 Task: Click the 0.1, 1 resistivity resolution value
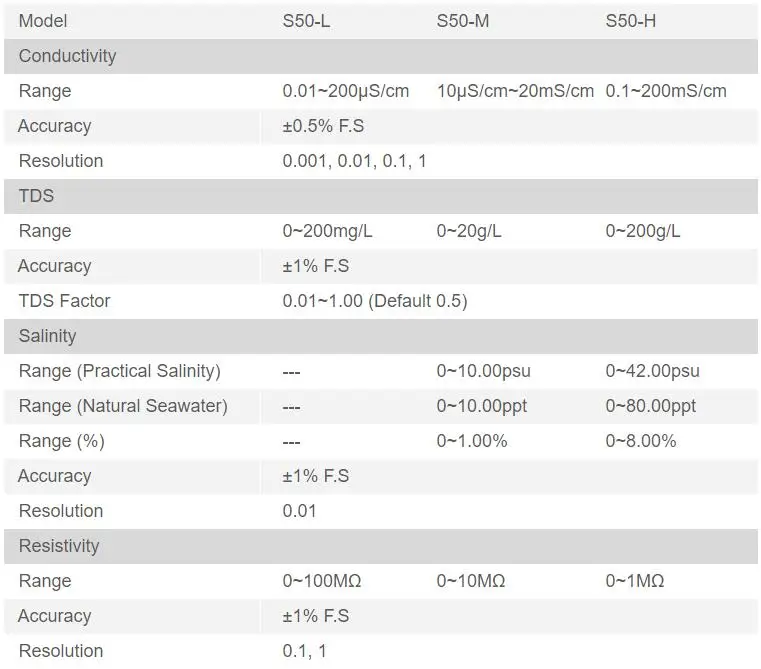[x=304, y=651]
